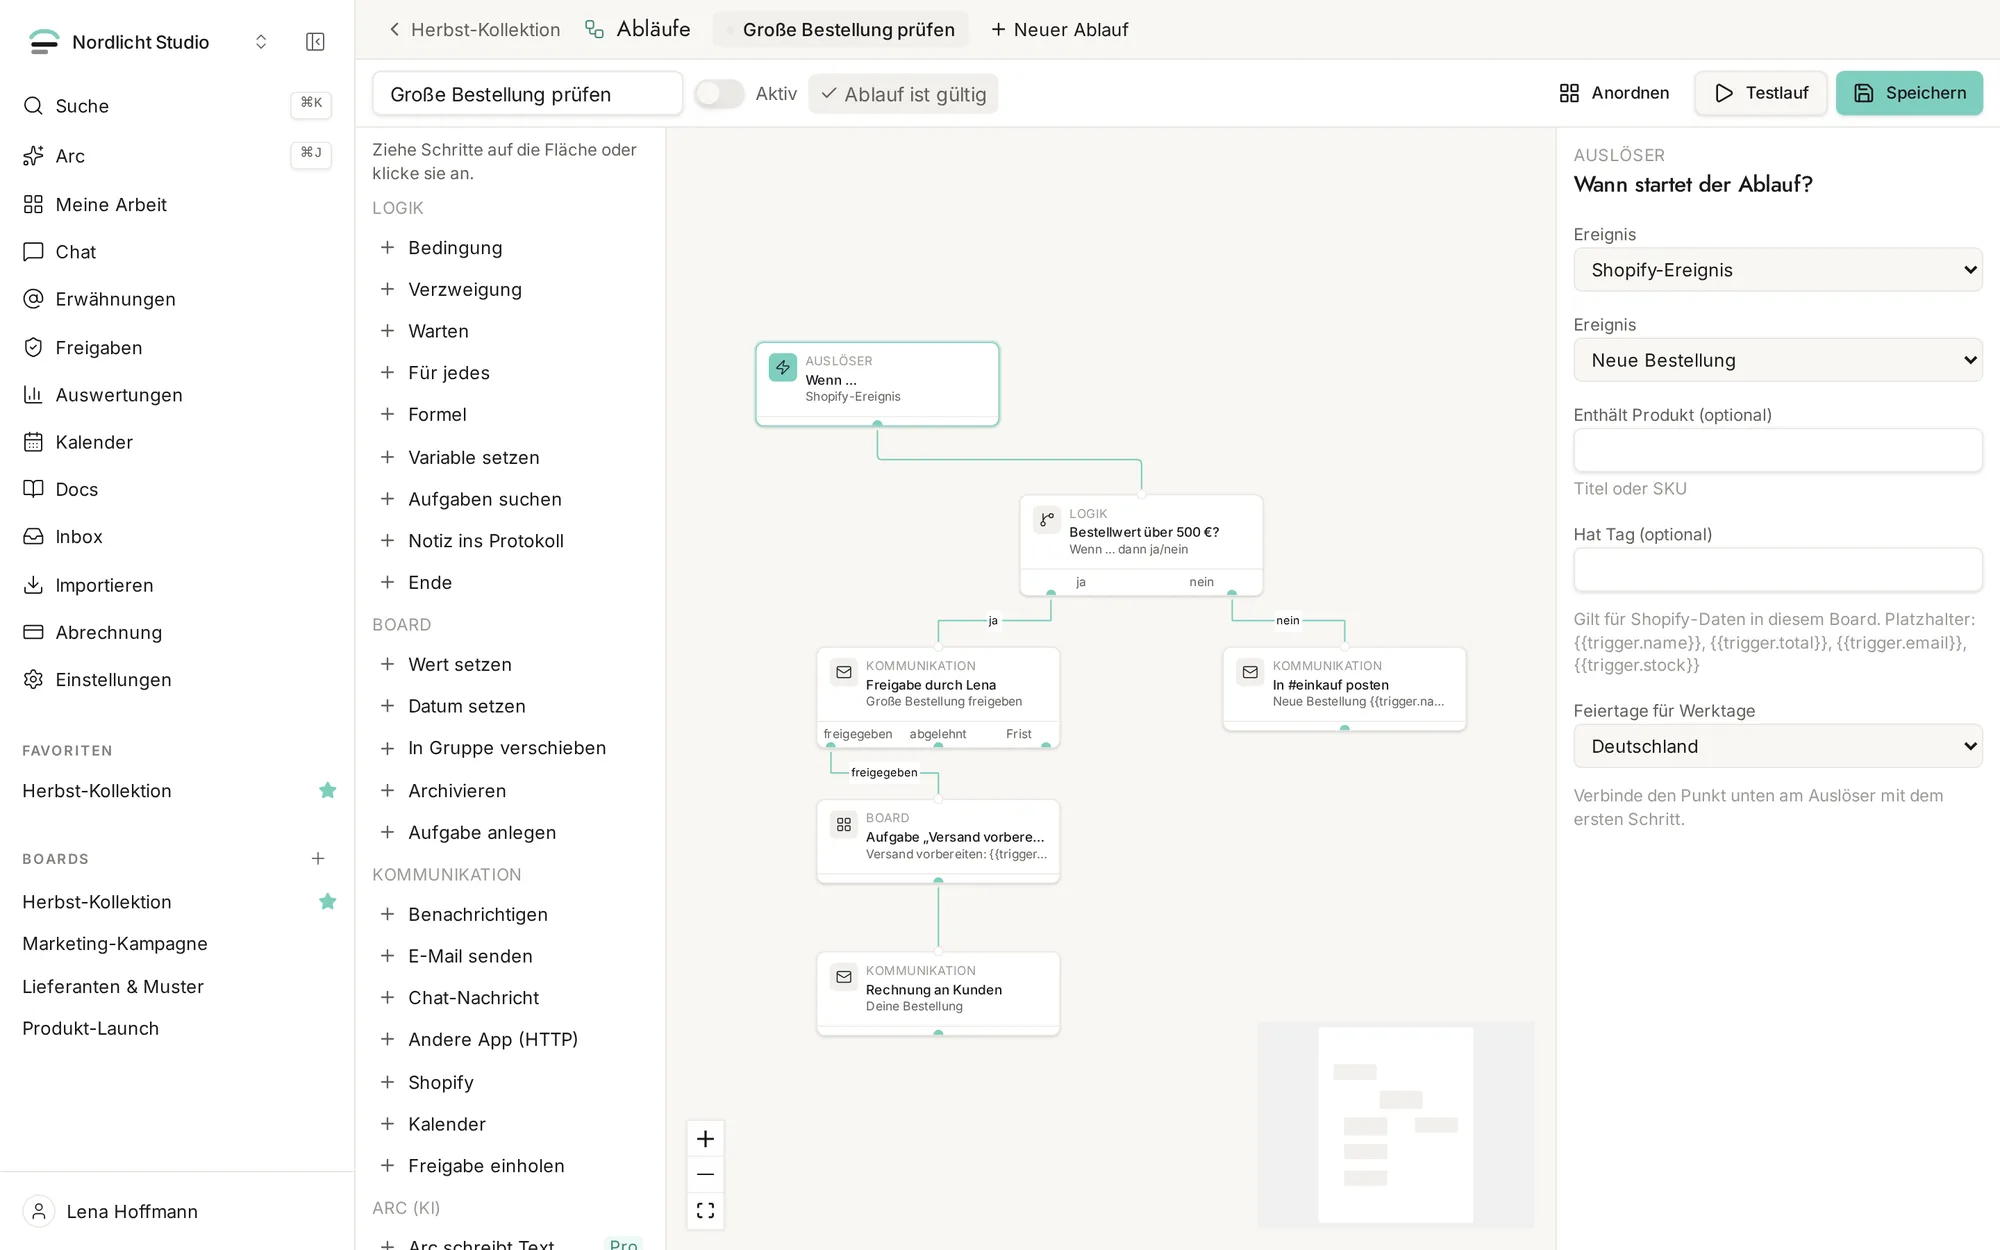Select the Auslöser trigger node
Viewport: 2000px width, 1250px height.
coord(877,384)
